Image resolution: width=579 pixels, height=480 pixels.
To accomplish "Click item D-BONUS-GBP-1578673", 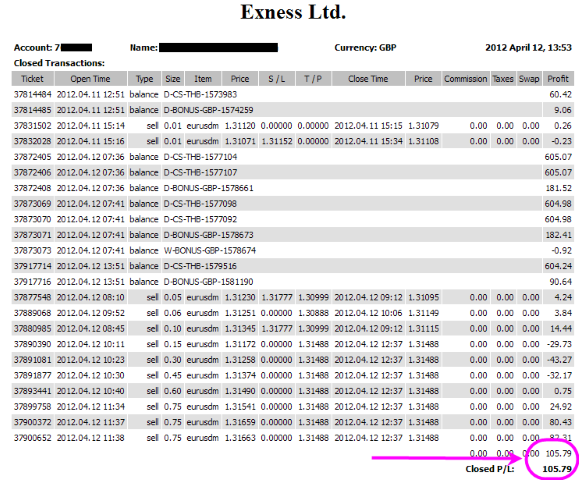I will pos(209,235).
